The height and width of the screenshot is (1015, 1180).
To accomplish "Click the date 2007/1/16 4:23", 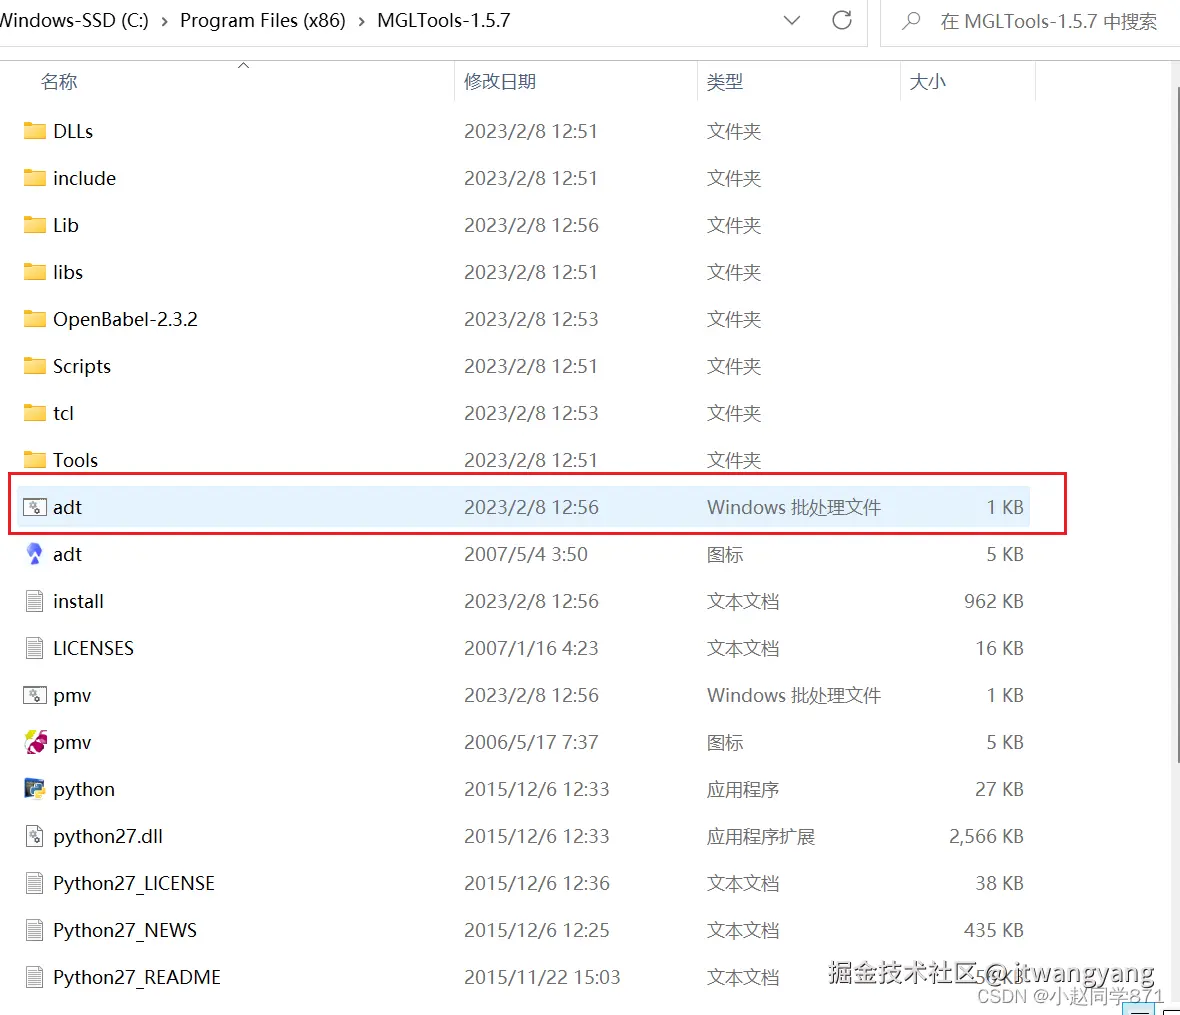I will [x=531, y=648].
